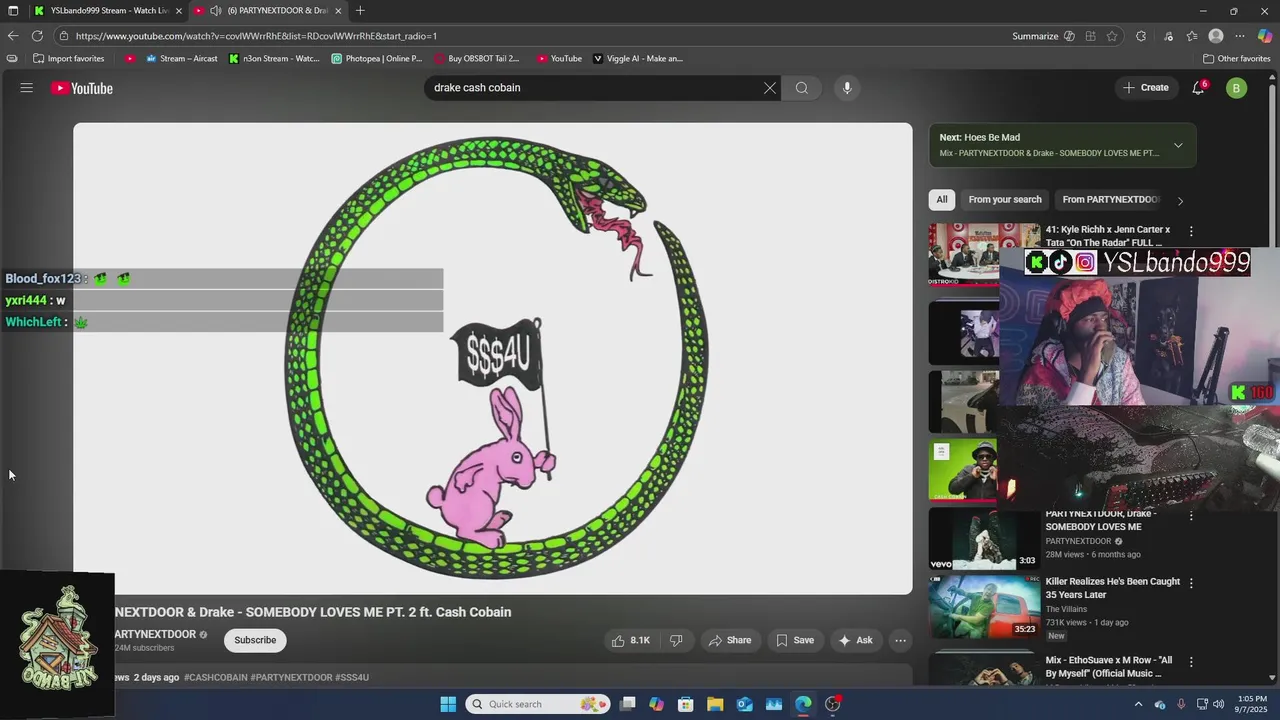
Task: Open the YouTube hamburger guide menu
Action: click(x=27, y=88)
